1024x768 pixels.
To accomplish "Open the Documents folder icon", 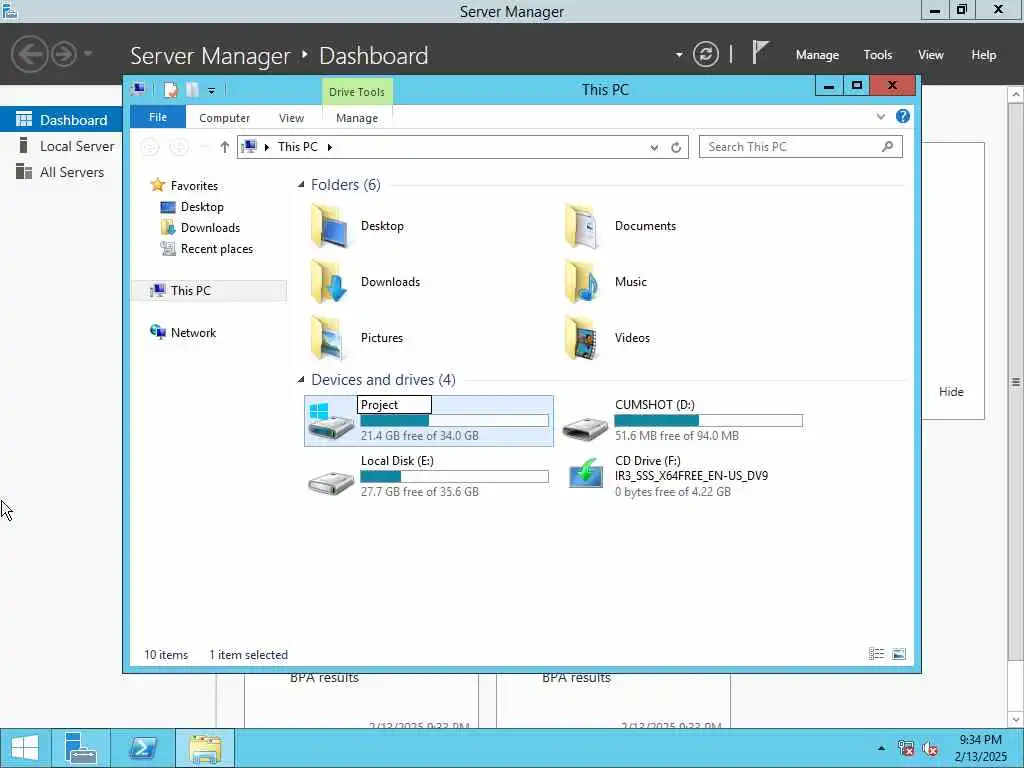I will pos(582,226).
